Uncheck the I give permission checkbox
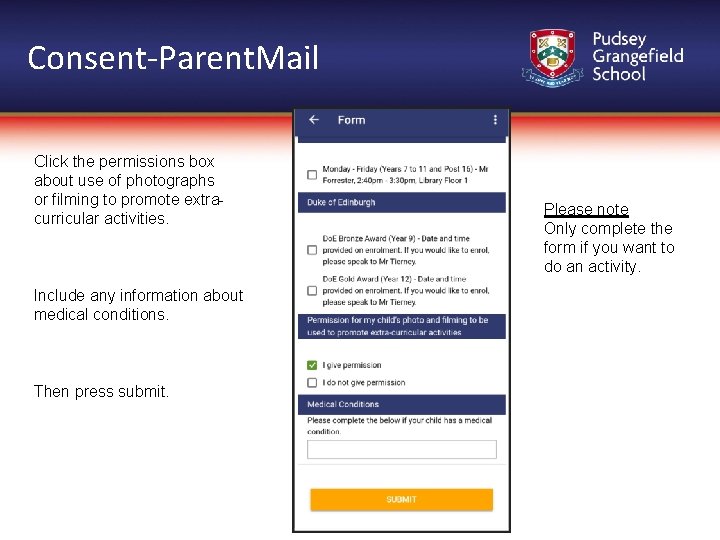The image size is (720, 540). point(312,365)
